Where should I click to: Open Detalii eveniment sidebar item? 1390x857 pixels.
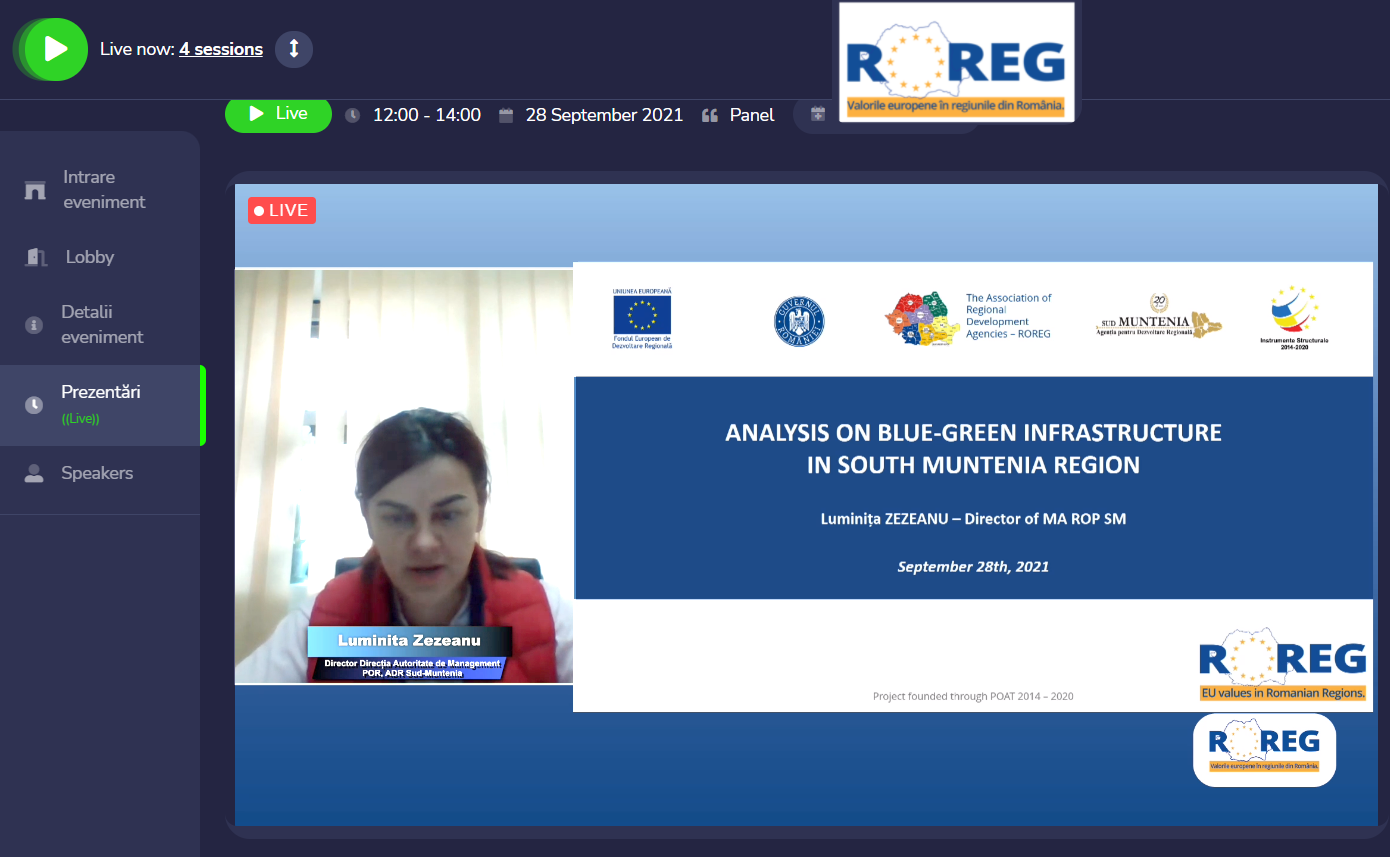point(100,324)
